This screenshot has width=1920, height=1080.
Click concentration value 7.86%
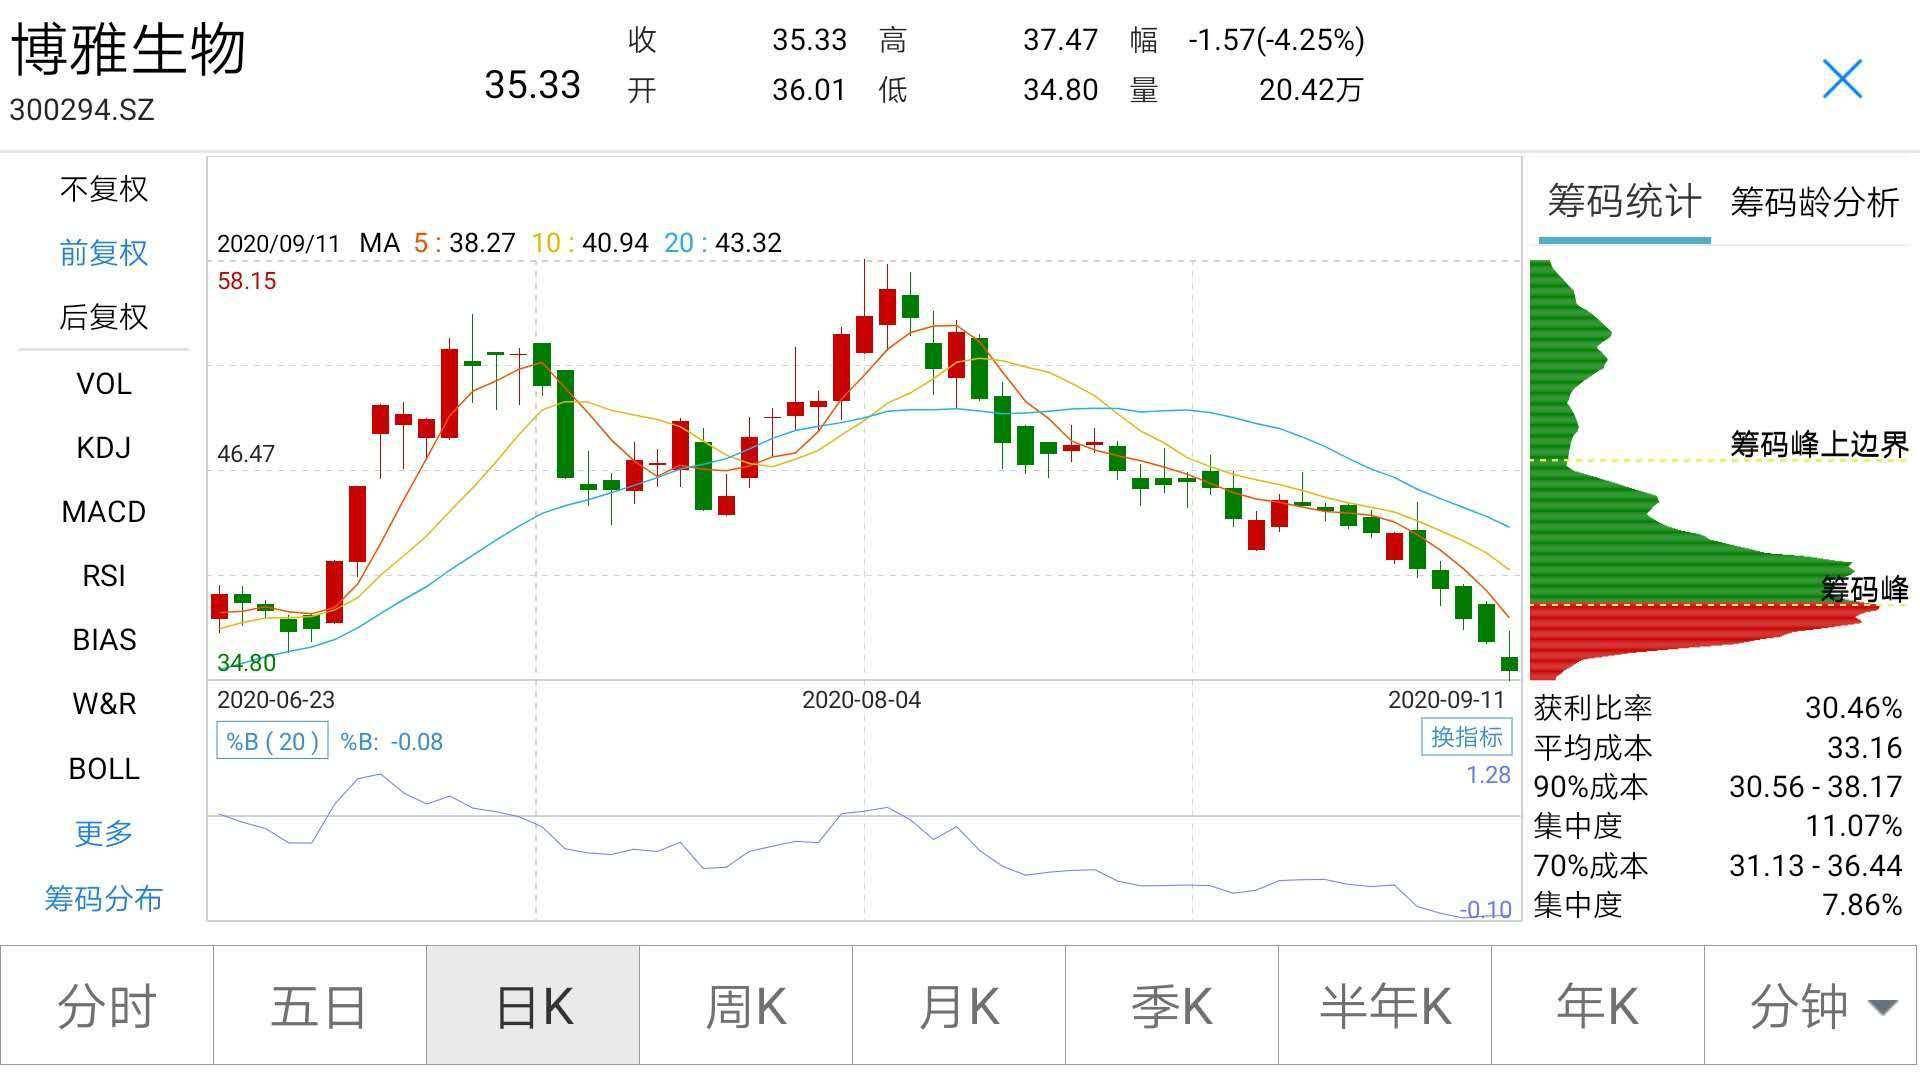point(1862,905)
